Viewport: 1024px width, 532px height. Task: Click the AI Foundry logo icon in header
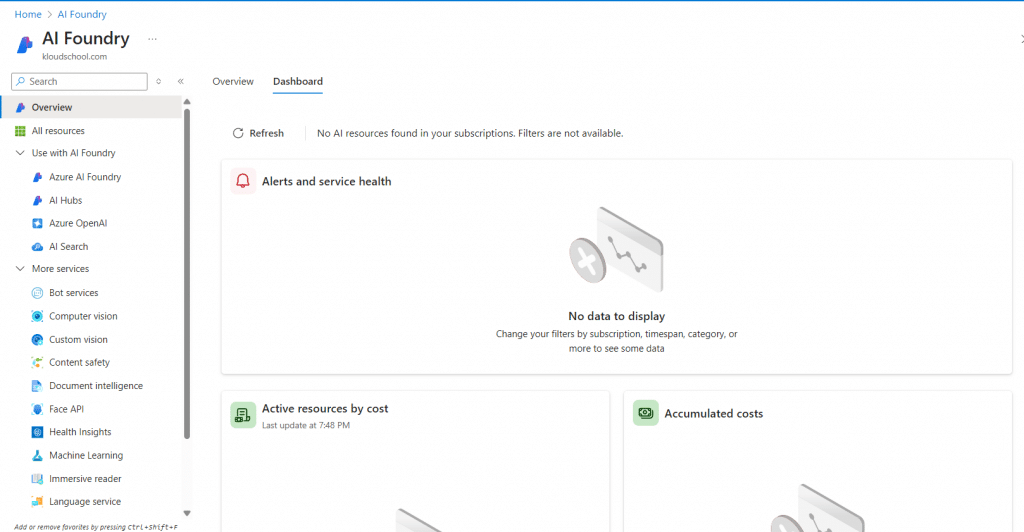point(25,44)
